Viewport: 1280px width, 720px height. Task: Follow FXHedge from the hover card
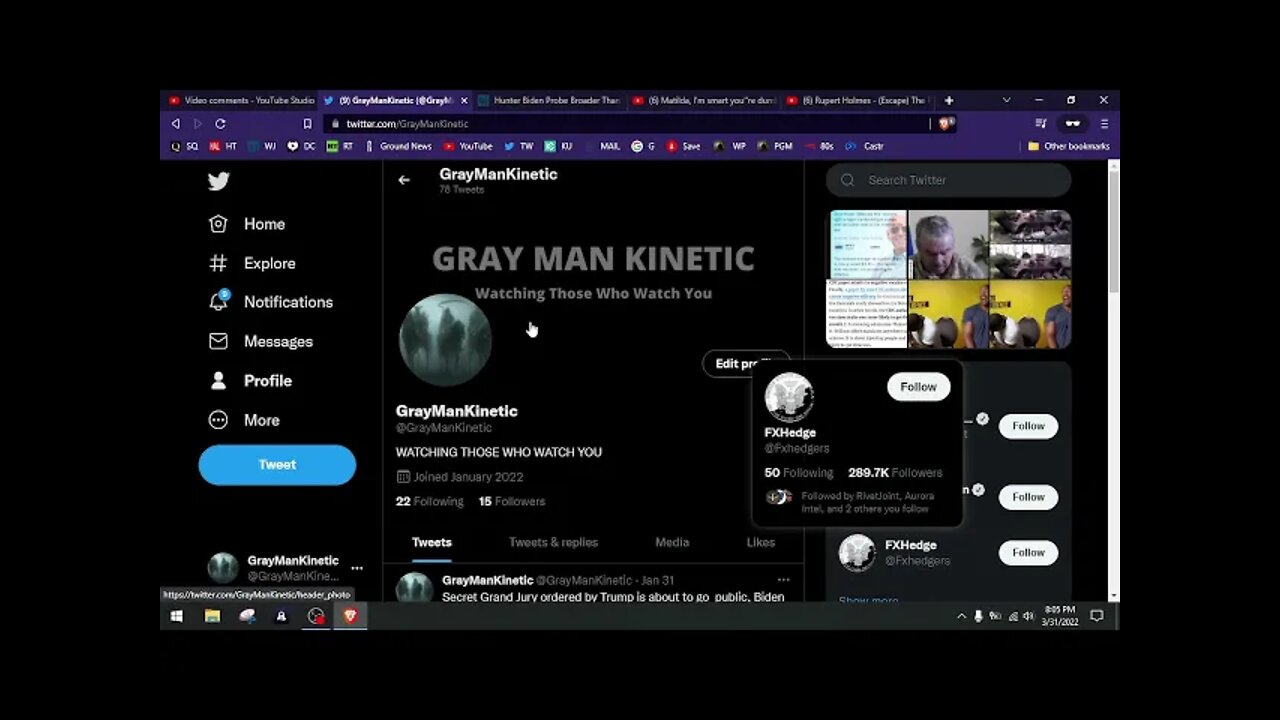918,387
